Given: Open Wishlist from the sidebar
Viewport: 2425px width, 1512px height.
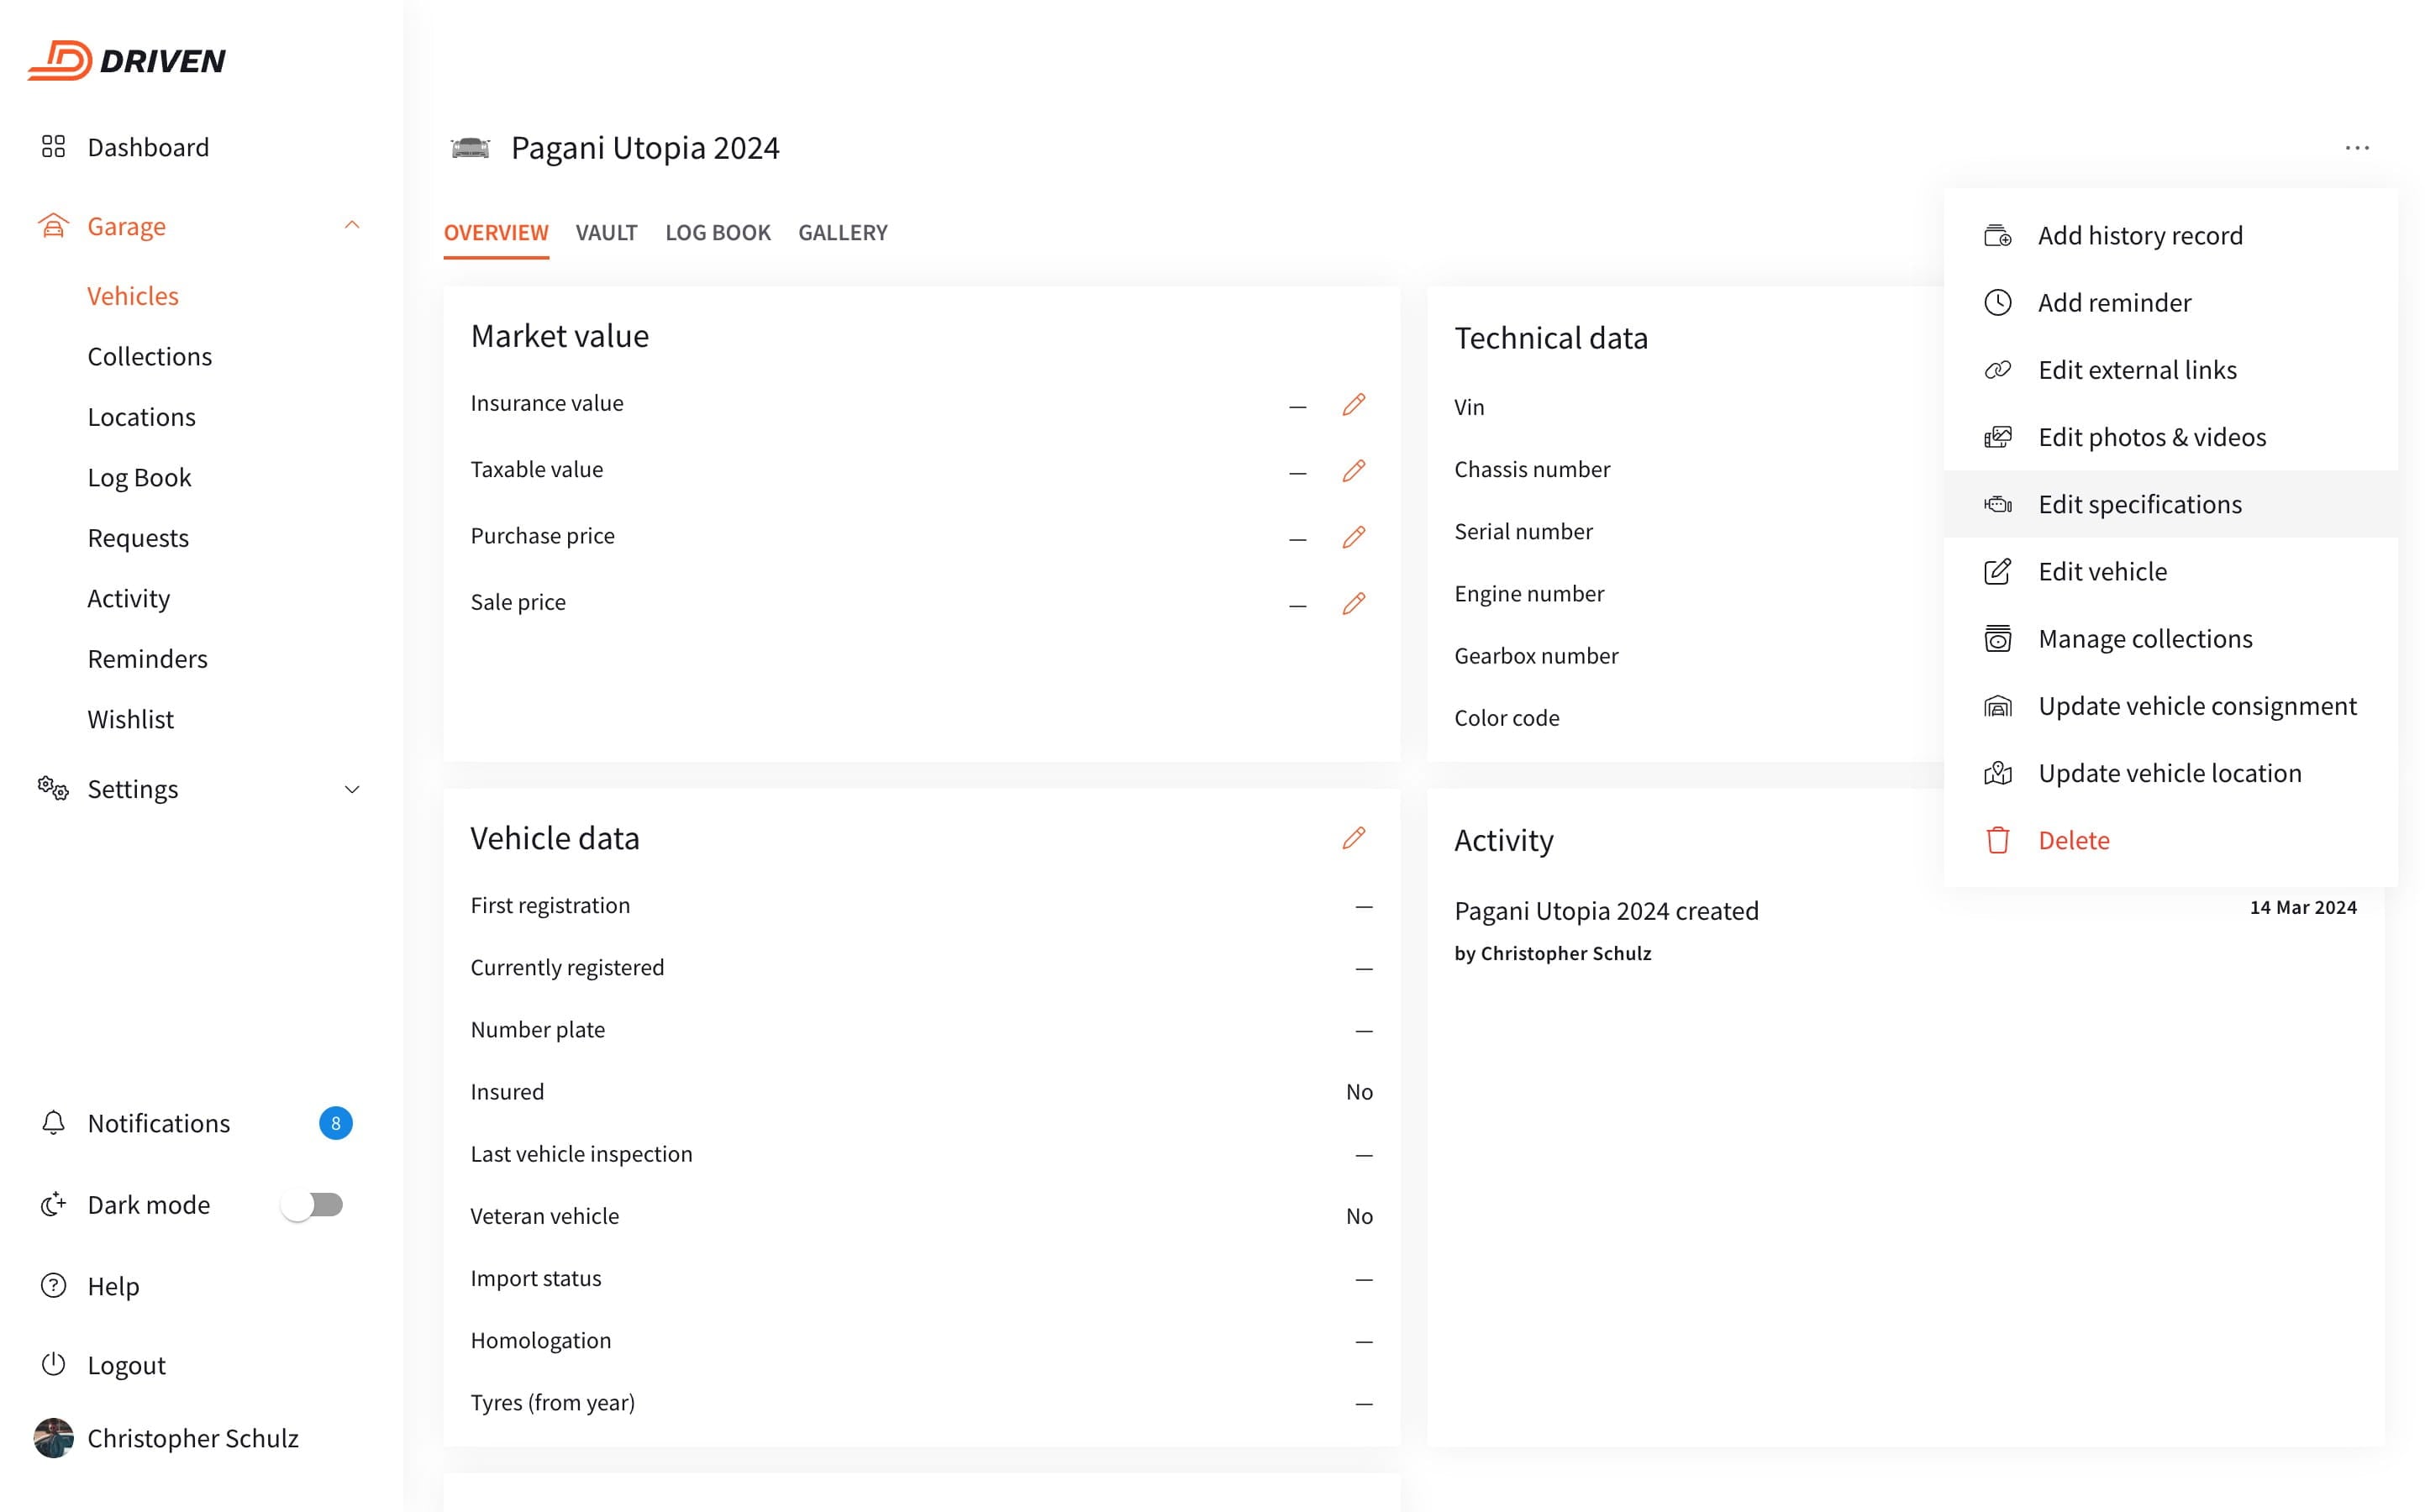Looking at the screenshot, I should click(130, 719).
